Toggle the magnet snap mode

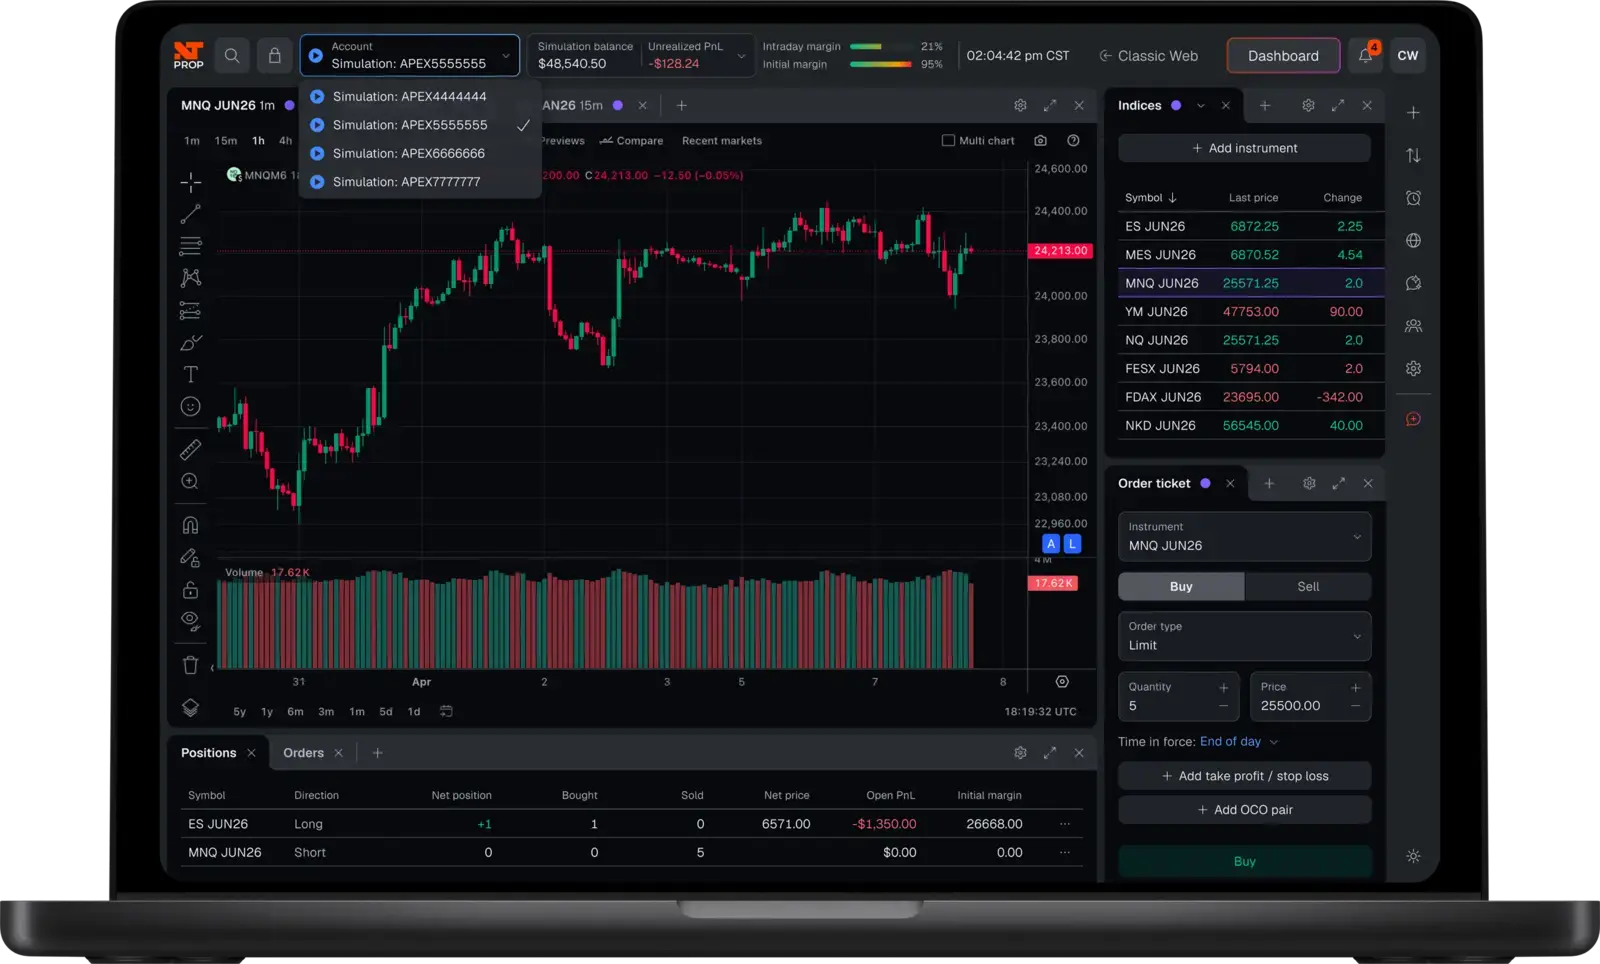(x=190, y=525)
